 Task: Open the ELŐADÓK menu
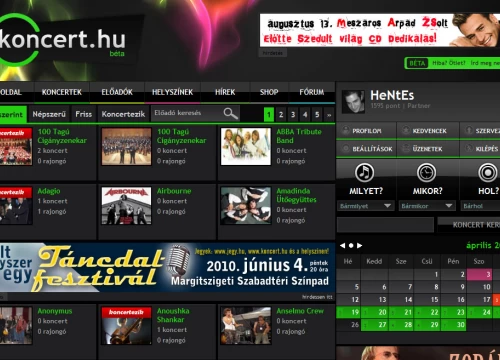(117, 92)
